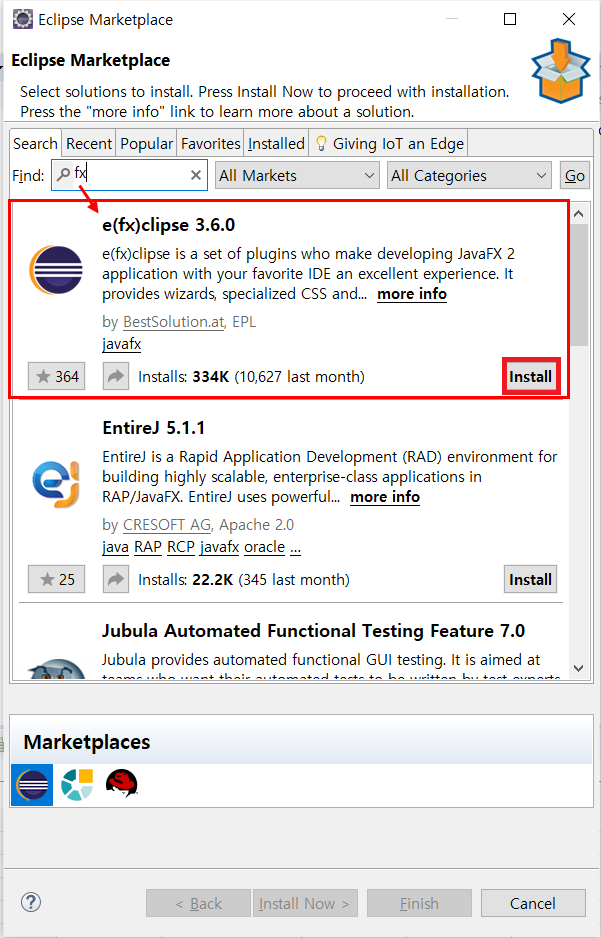Switch to the Installed tab

tap(276, 144)
